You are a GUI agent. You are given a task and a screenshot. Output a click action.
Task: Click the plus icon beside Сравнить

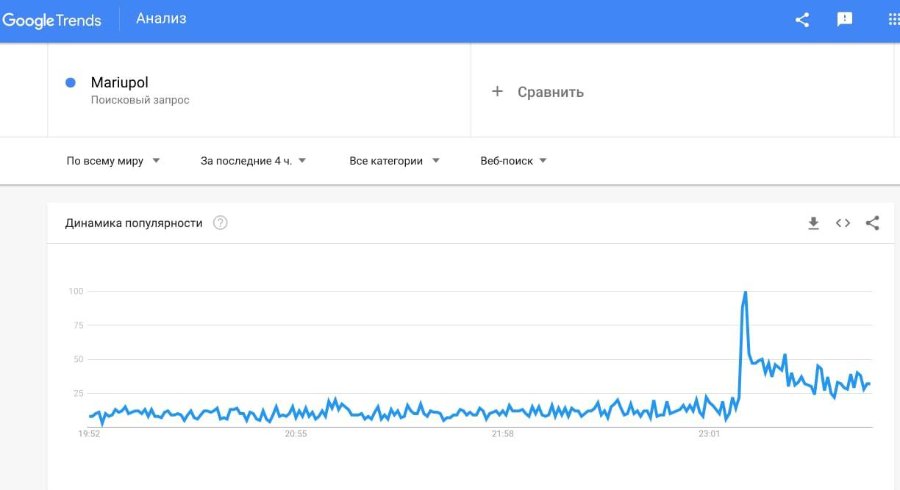(497, 92)
